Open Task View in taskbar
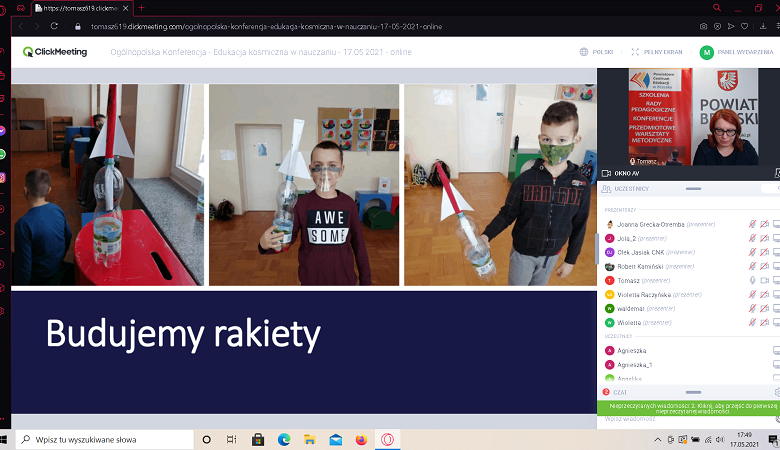The height and width of the screenshot is (450, 780). point(231,440)
